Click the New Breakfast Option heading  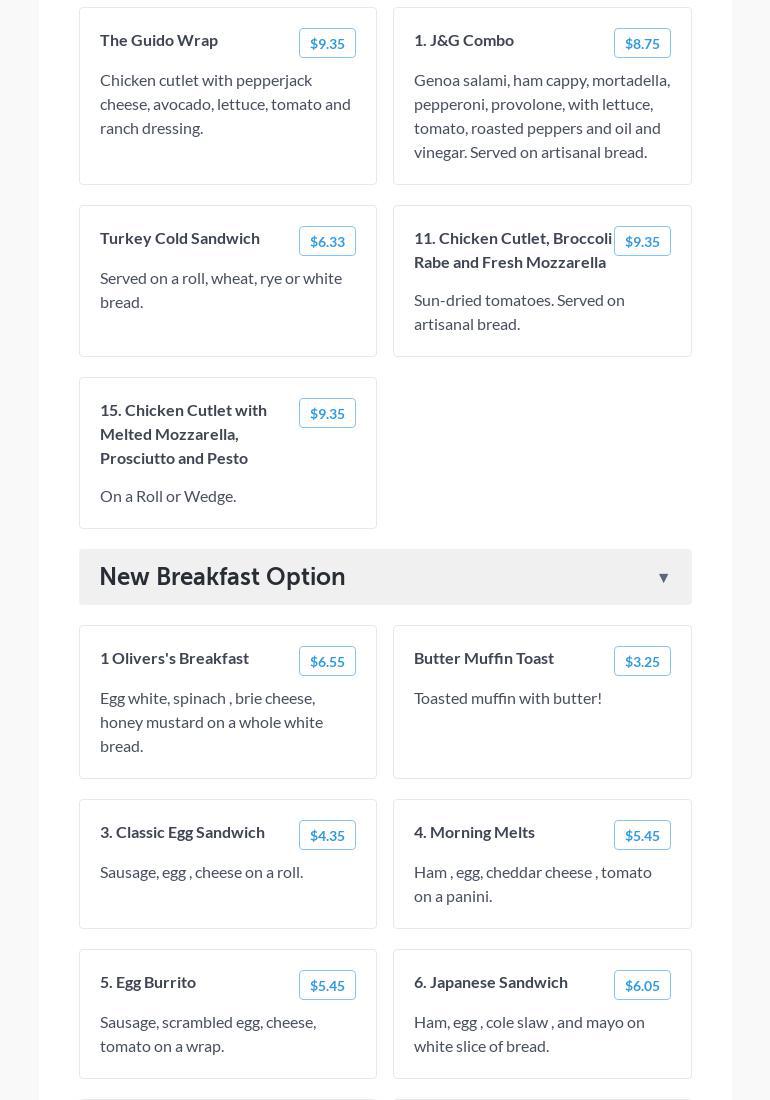tap(222, 577)
